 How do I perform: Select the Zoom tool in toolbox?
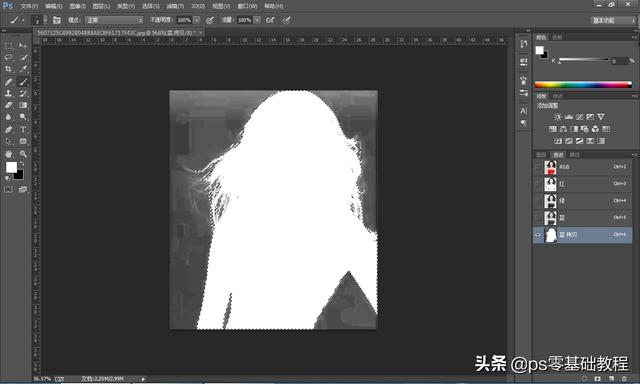tap(23, 154)
